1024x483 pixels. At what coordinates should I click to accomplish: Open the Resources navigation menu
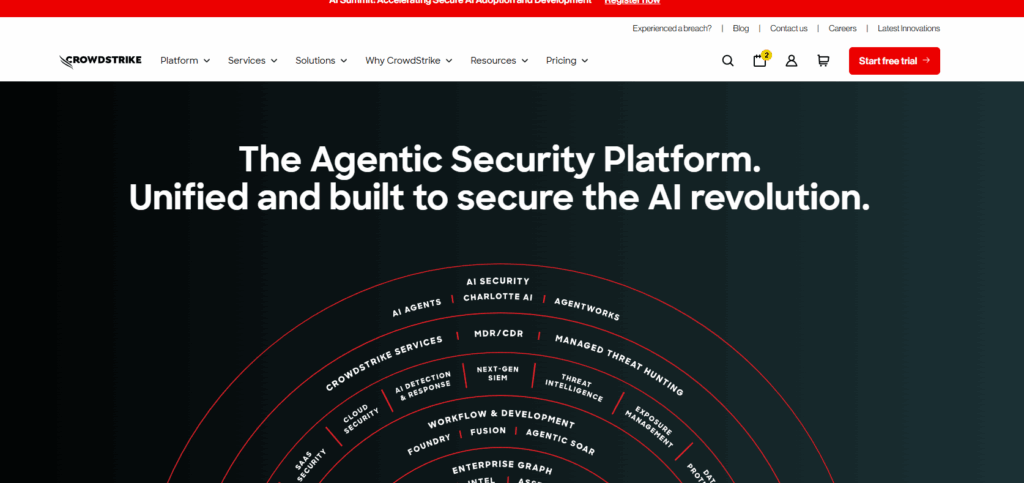click(499, 61)
